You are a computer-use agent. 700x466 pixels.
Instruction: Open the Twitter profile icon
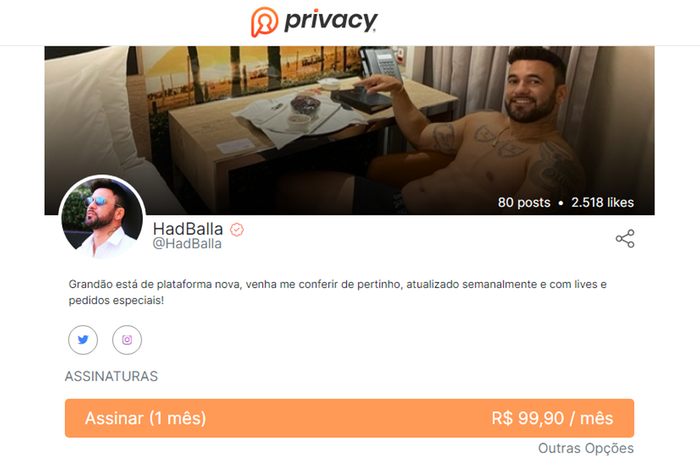[83, 340]
